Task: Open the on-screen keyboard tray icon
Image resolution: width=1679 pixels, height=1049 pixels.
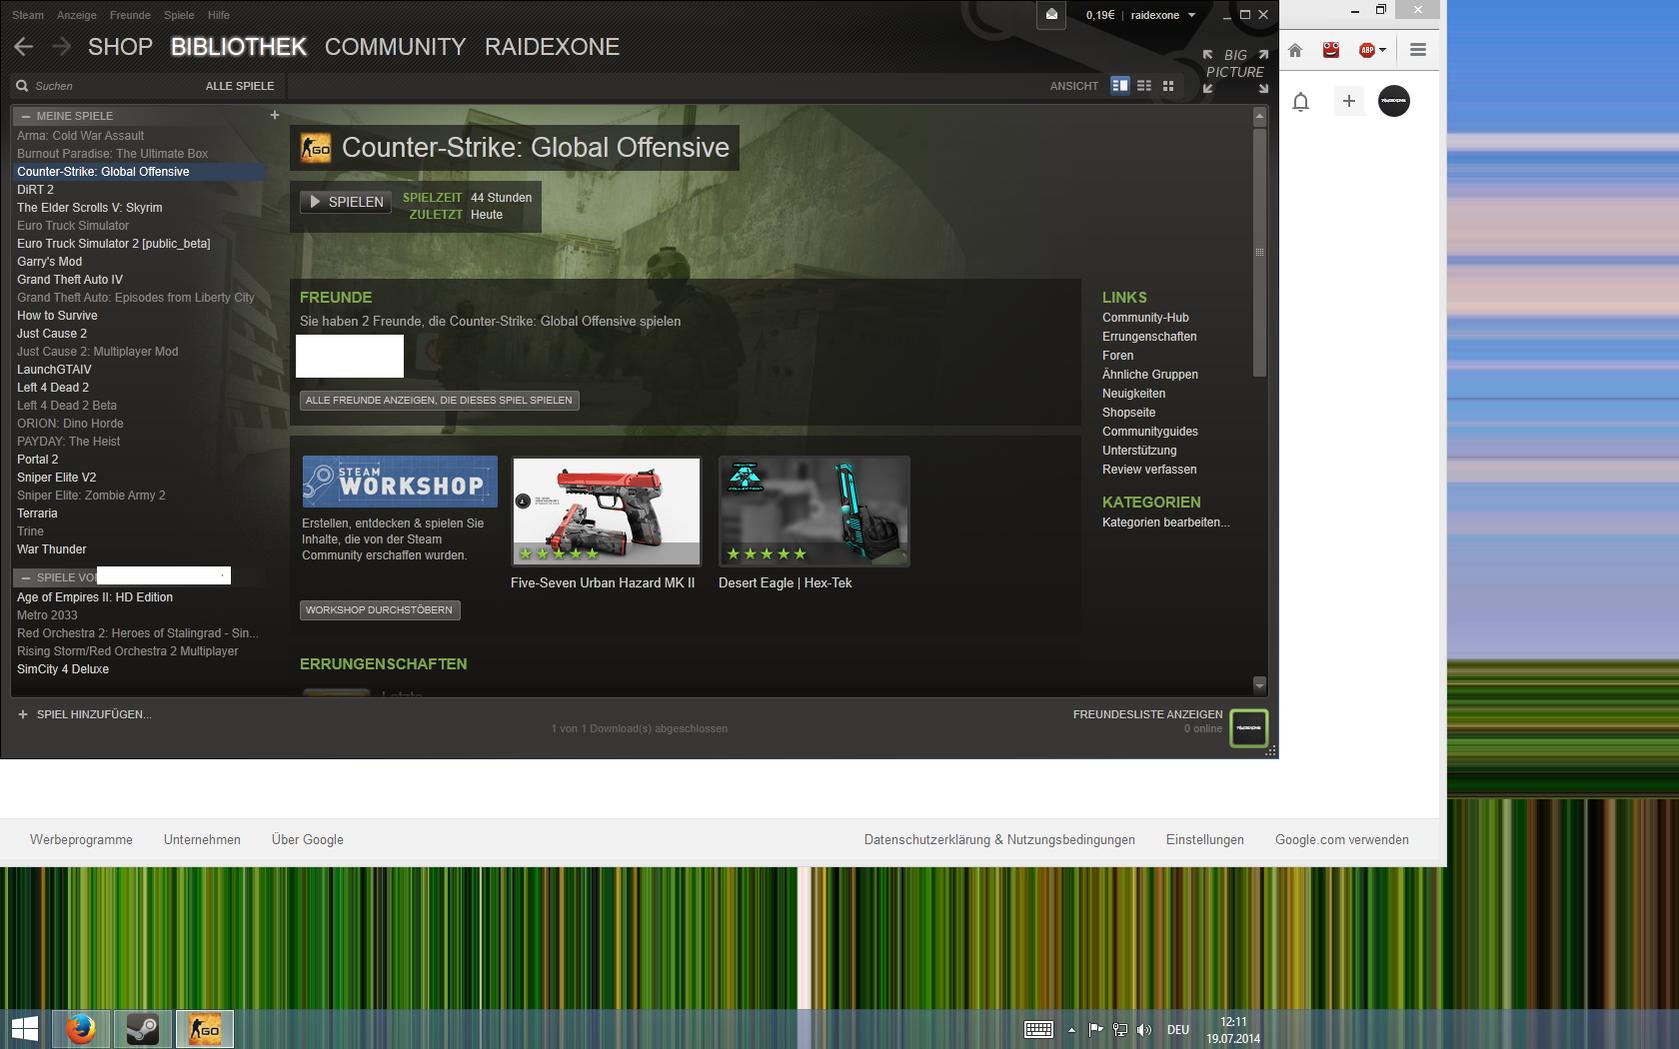Action: point(1038,1029)
